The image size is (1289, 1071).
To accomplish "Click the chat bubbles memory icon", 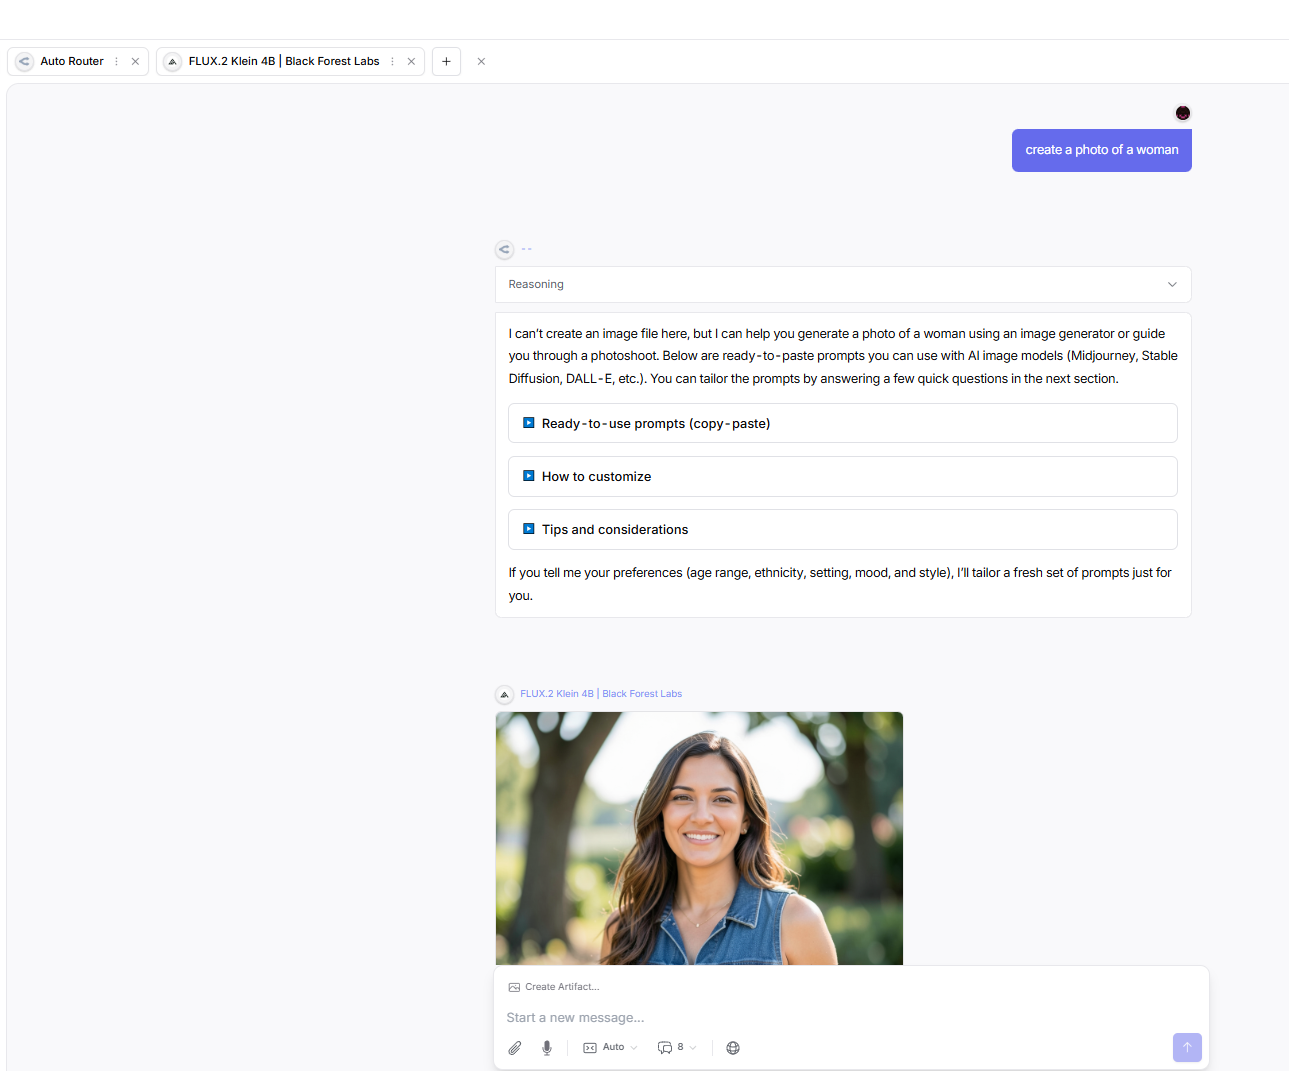I will click(x=665, y=1048).
